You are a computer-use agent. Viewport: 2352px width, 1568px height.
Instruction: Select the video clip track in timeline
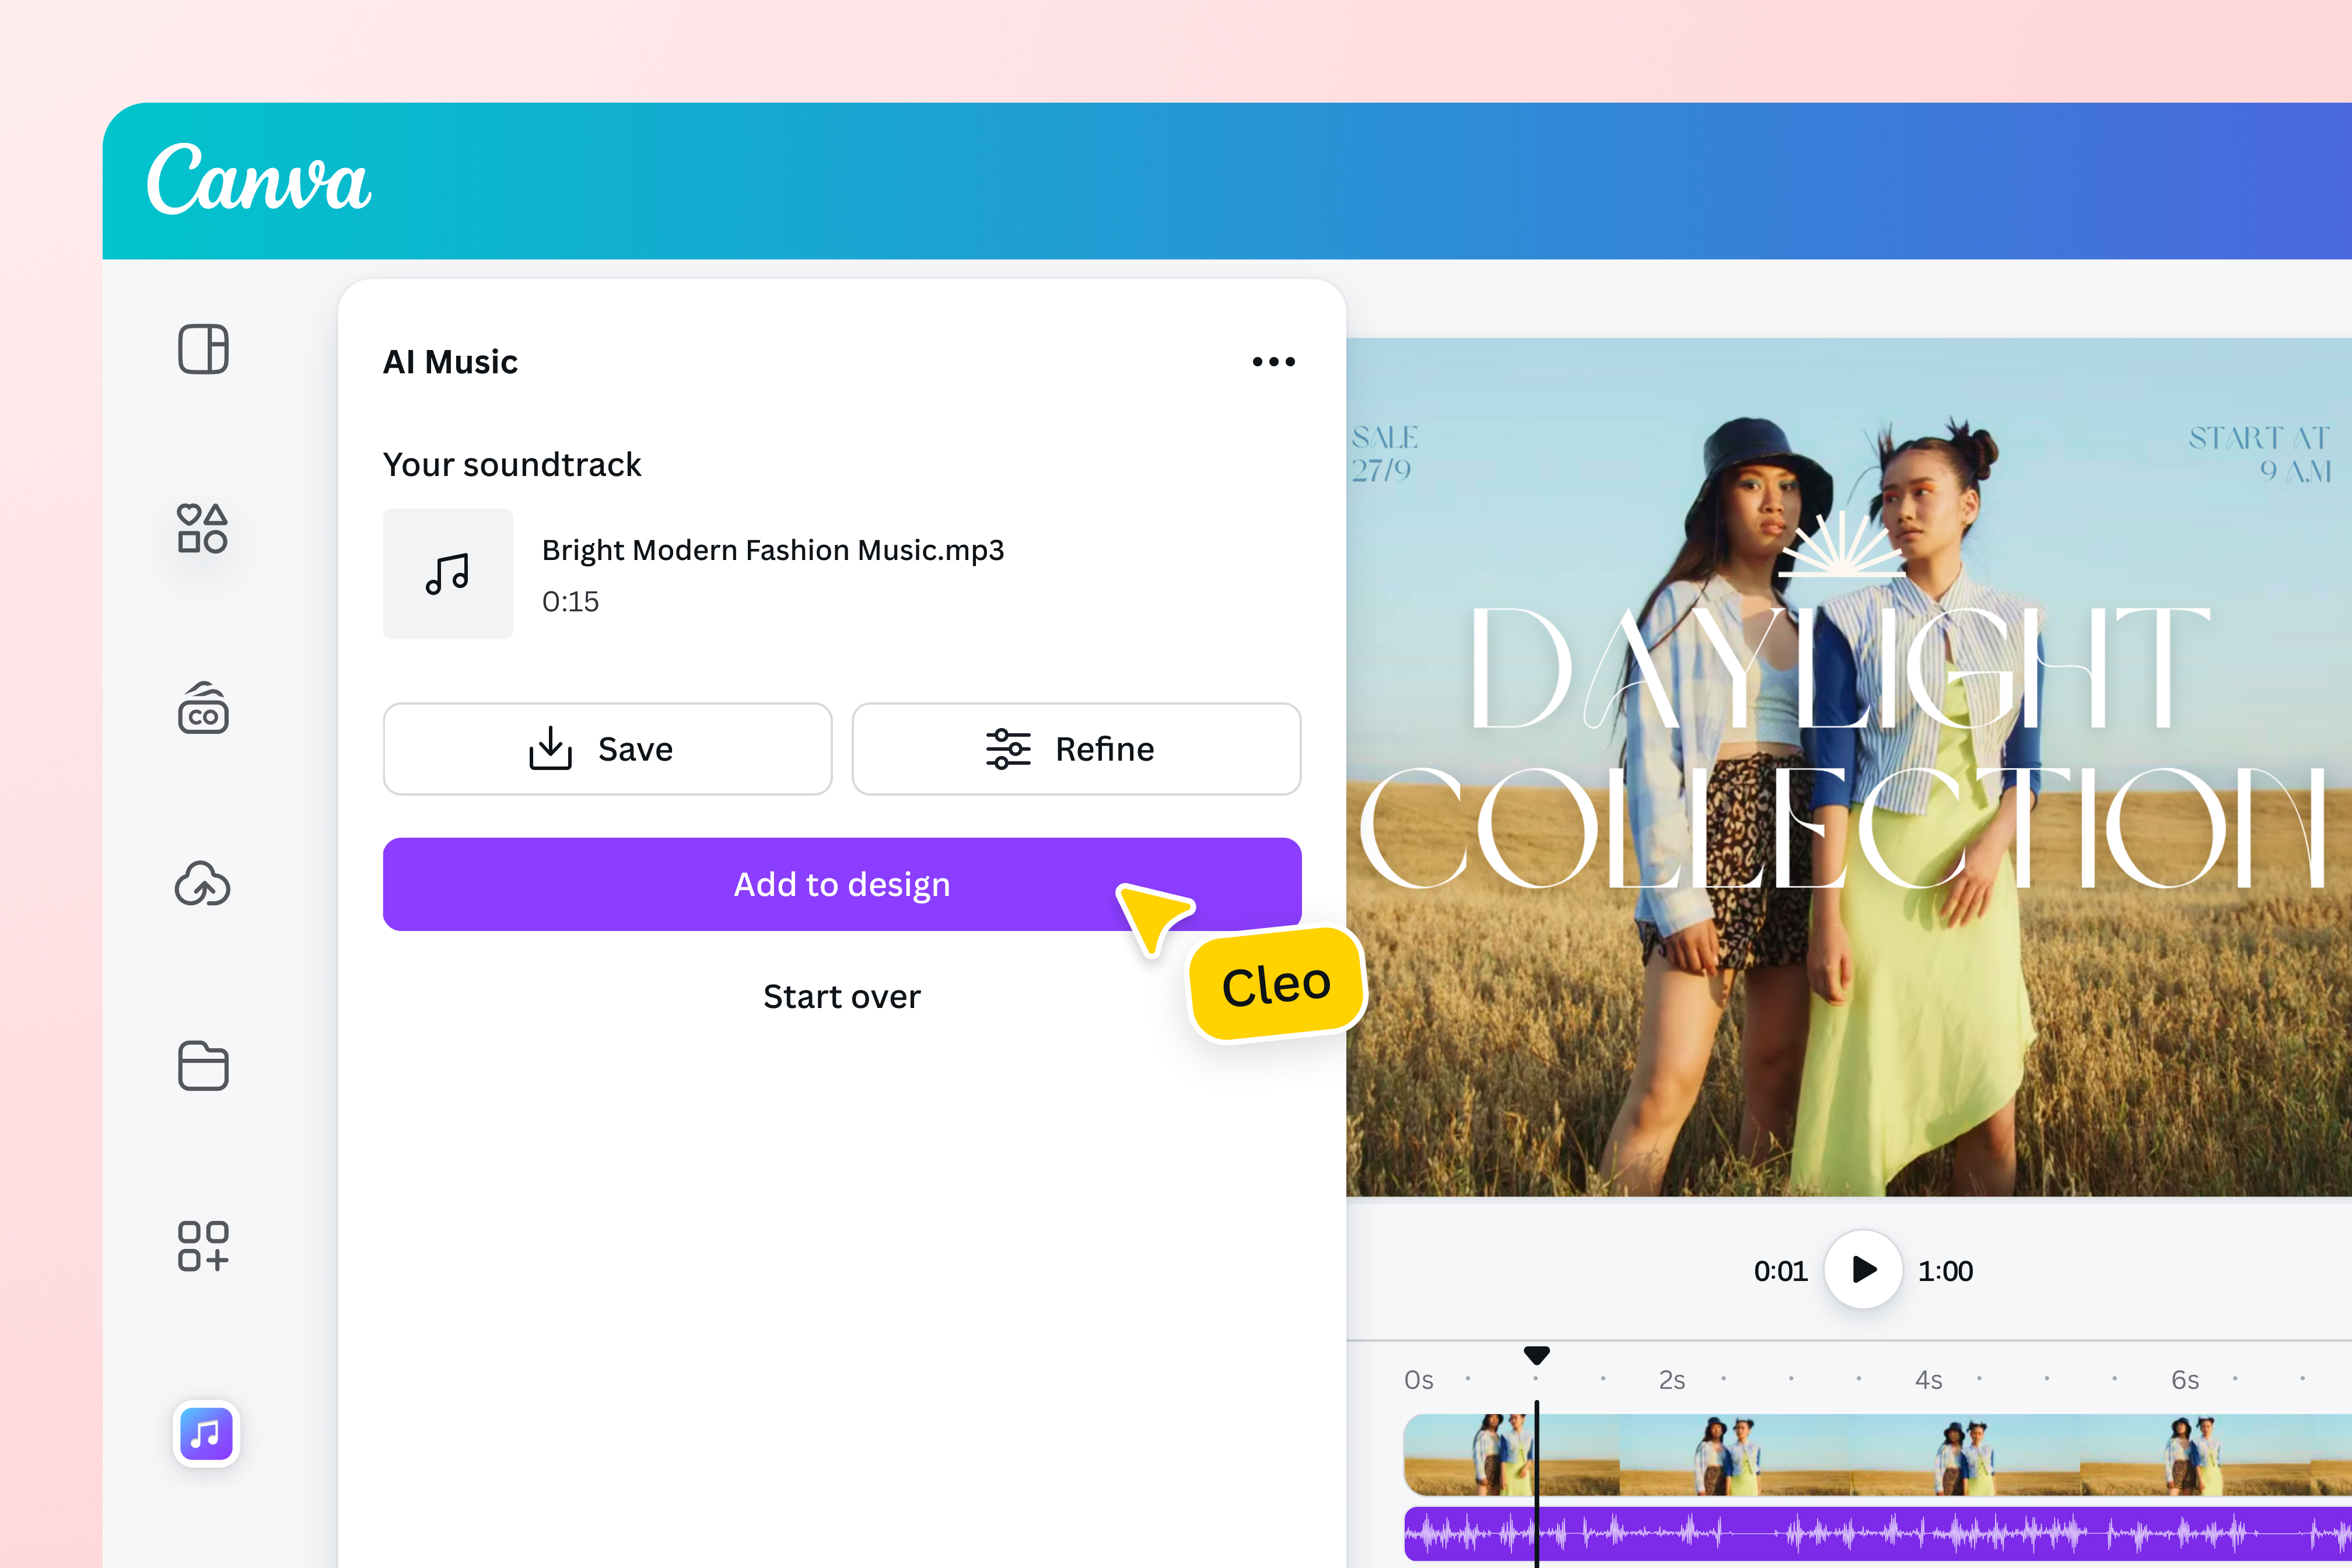click(x=1878, y=1455)
